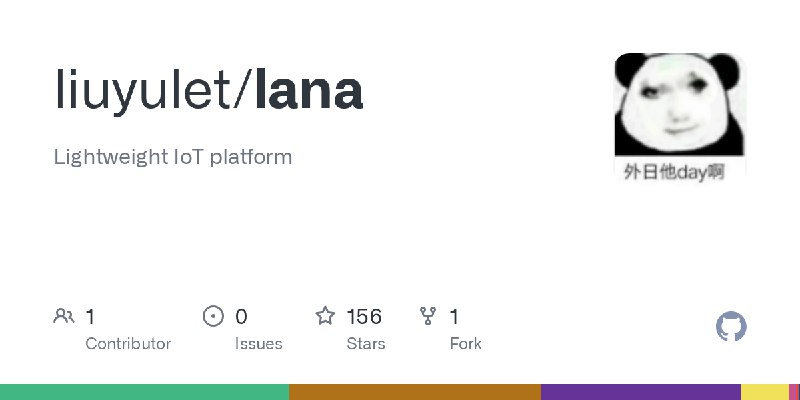Click the purple language bar segment
This screenshot has height=400, width=800.
click(641, 392)
